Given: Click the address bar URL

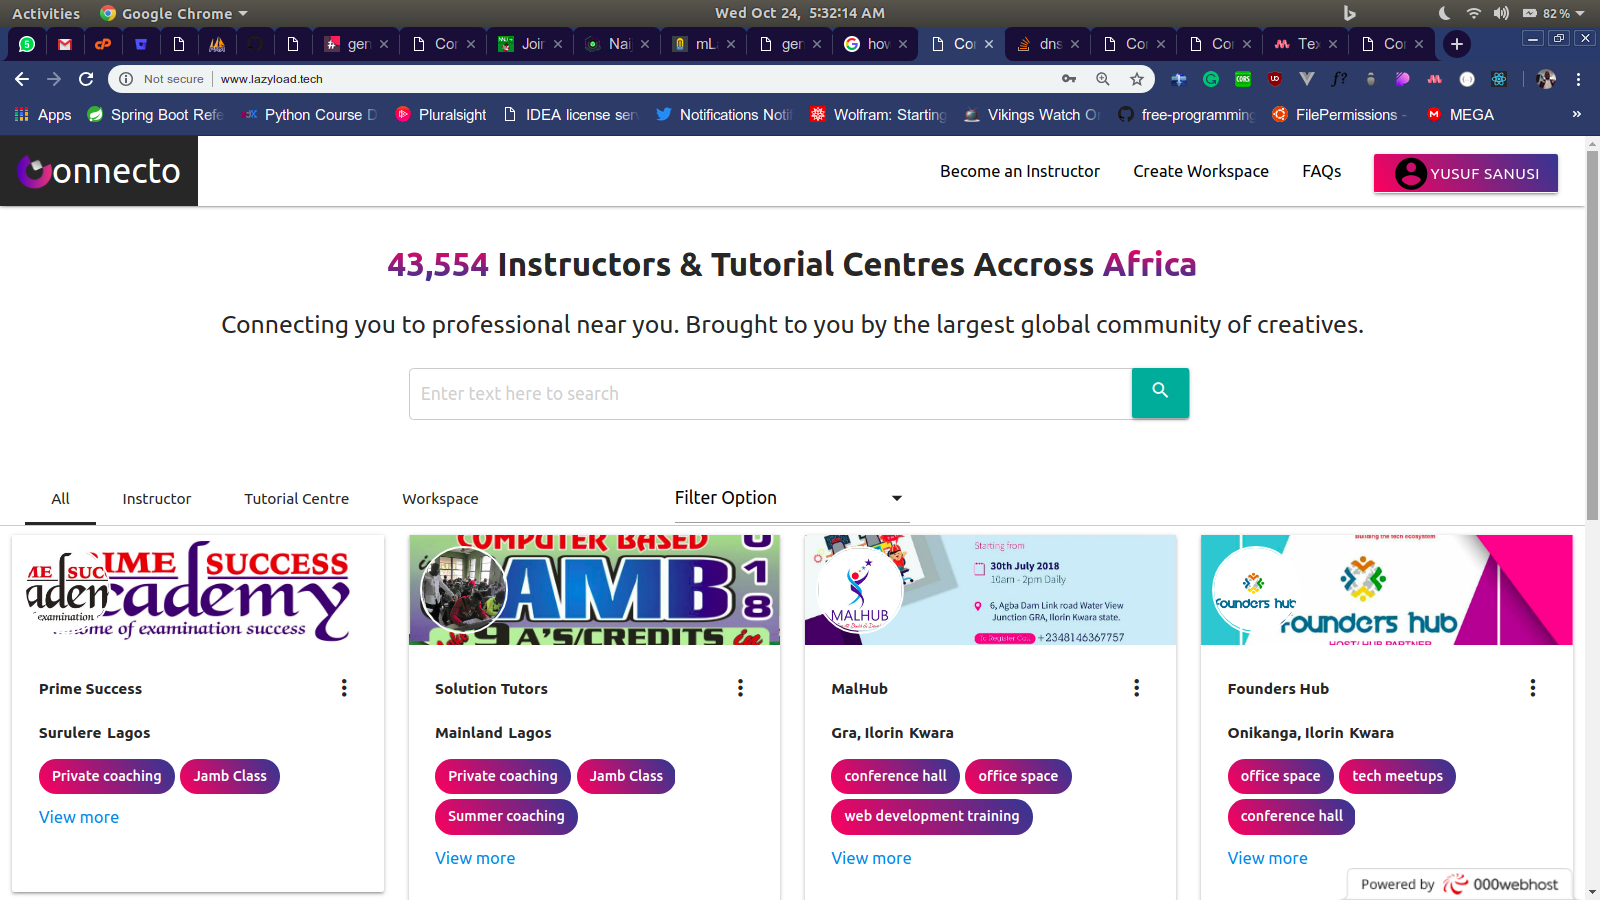Looking at the screenshot, I should pyautogui.click(x=272, y=79).
